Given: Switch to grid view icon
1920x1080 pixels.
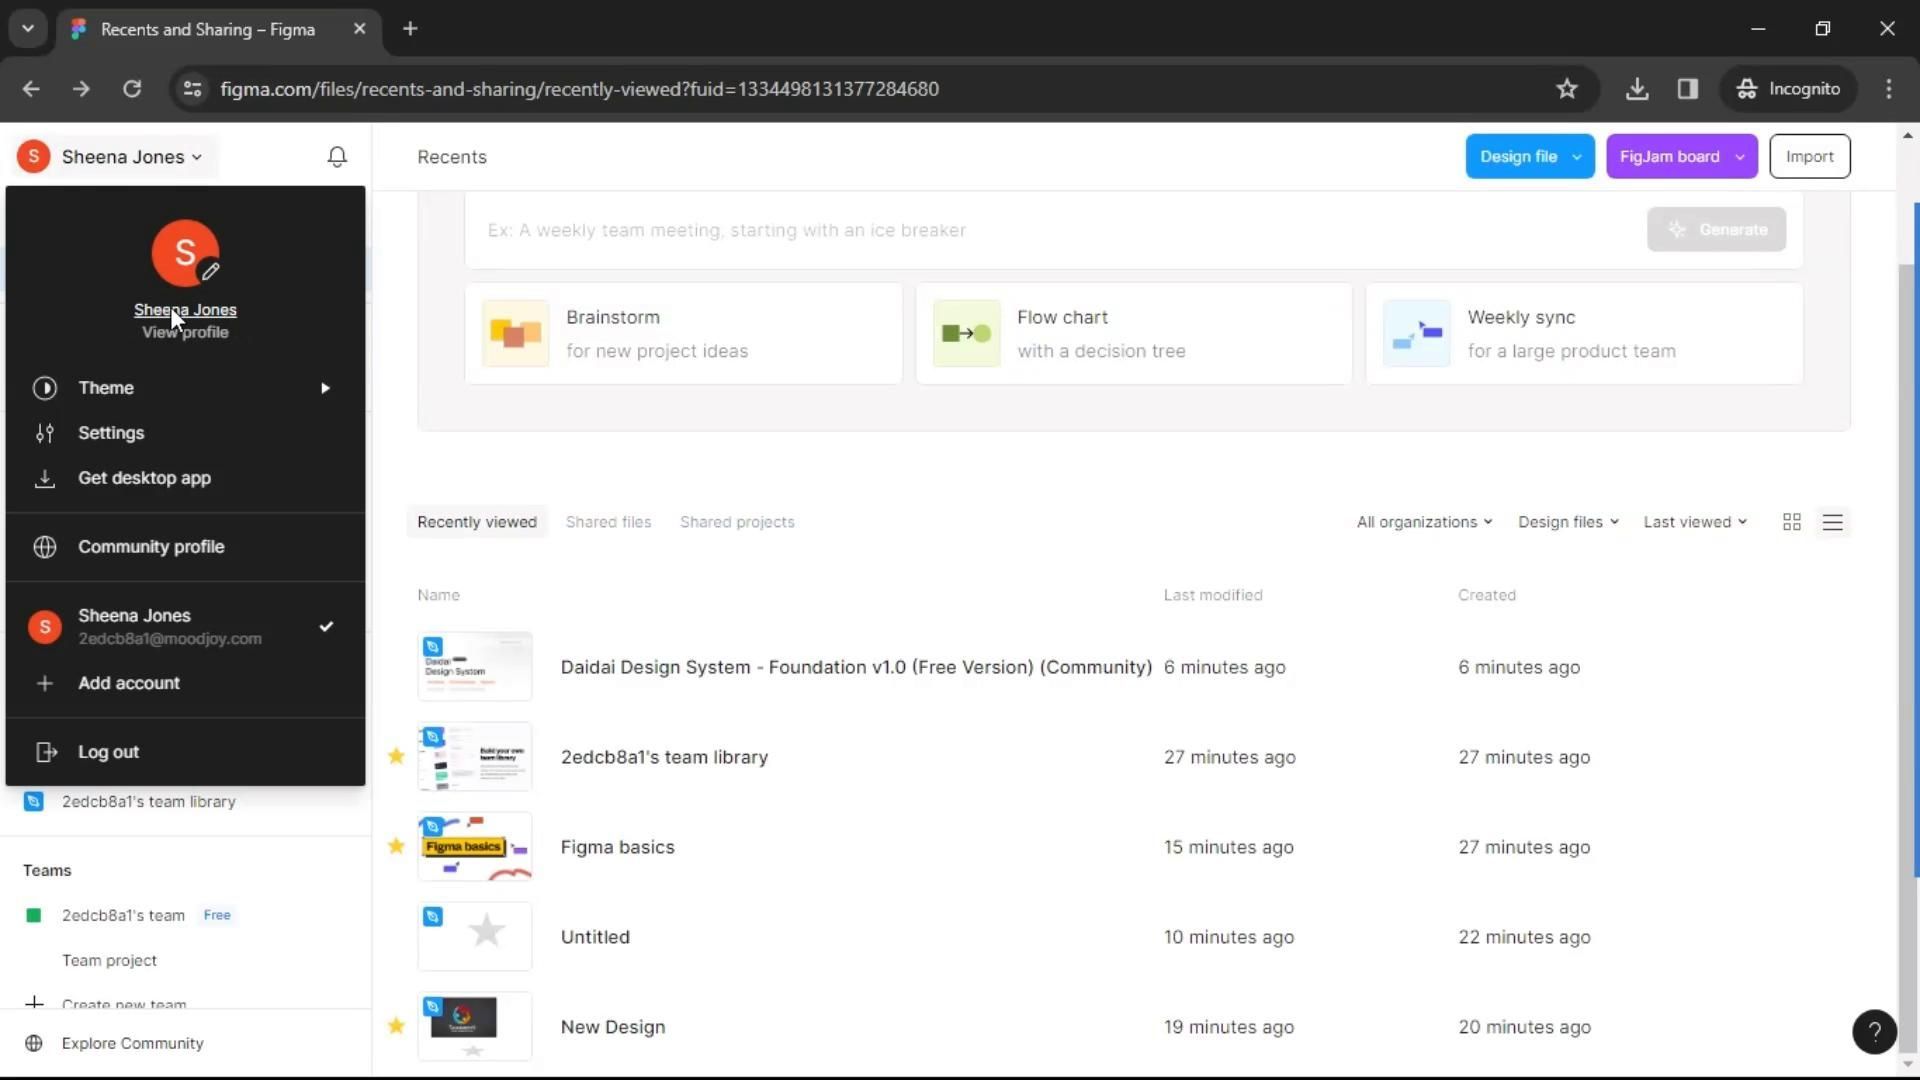Looking at the screenshot, I should point(1791,522).
